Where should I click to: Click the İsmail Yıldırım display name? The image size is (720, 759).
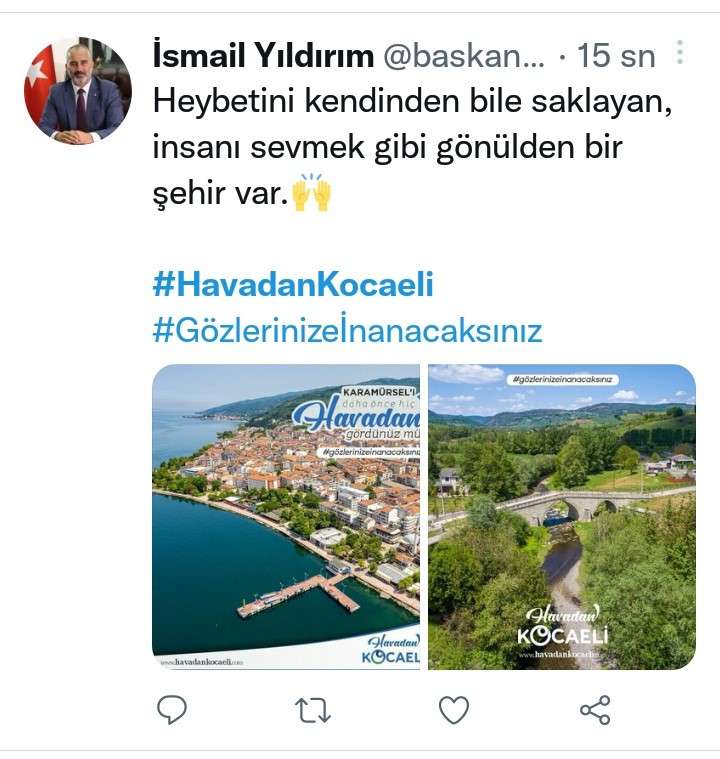pyautogui.click(x=263, y=55)
